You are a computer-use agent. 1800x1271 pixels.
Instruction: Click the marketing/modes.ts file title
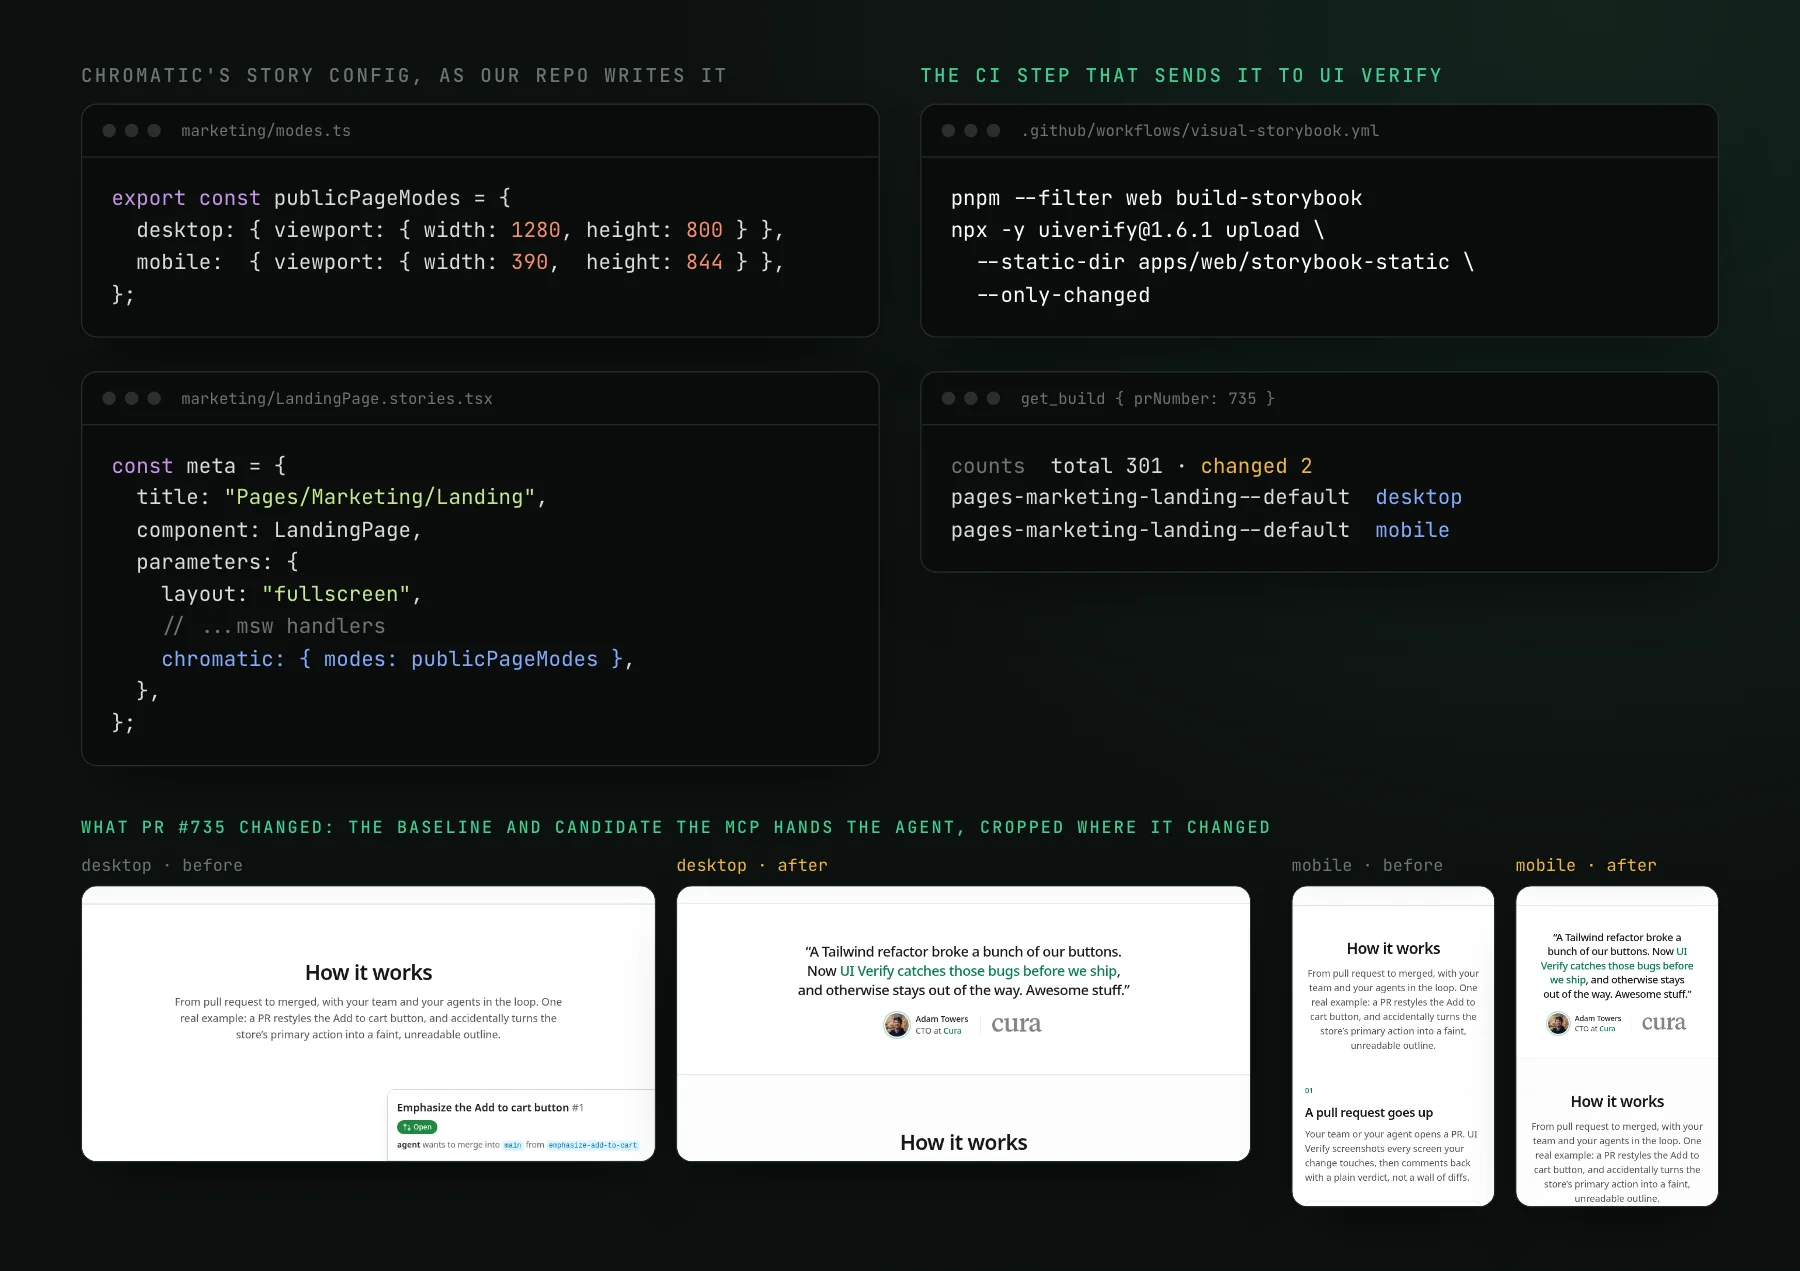(266, 131)
